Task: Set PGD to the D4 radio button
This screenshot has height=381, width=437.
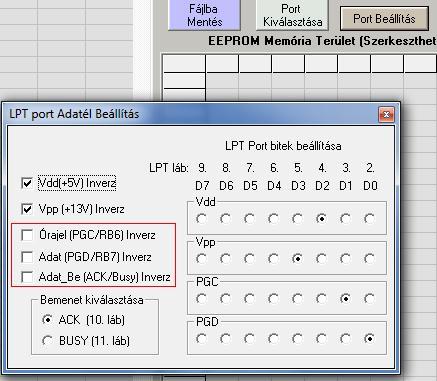Action: (x=273, y=339)
